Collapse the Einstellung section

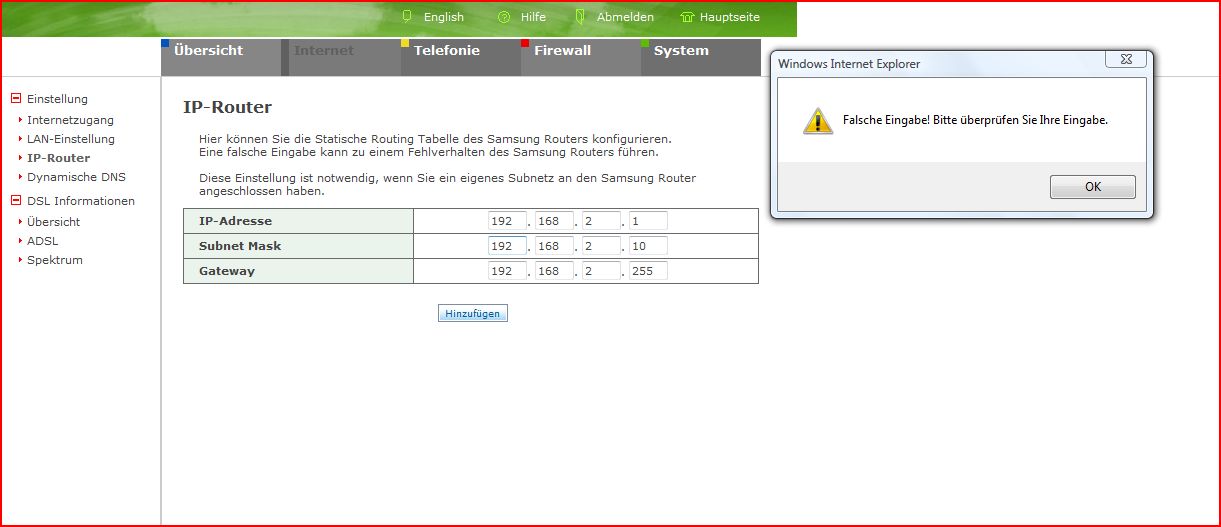point(16,99)
